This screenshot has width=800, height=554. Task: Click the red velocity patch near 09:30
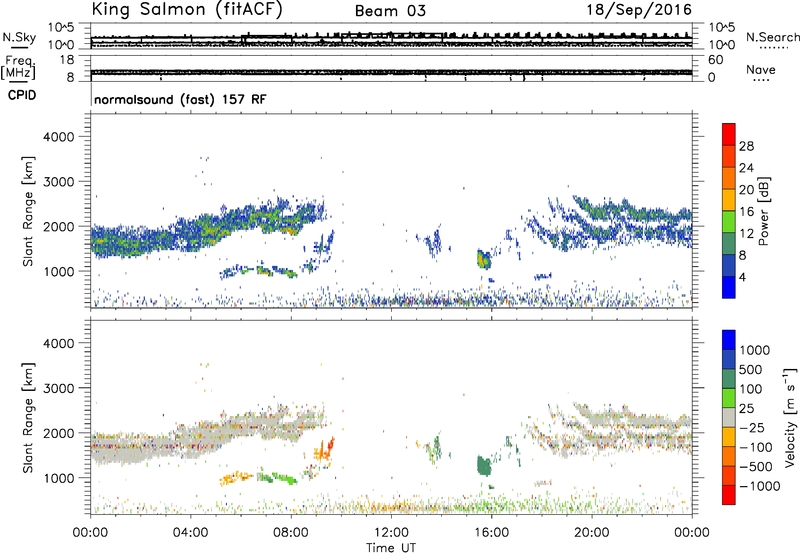tap(331, 446)
